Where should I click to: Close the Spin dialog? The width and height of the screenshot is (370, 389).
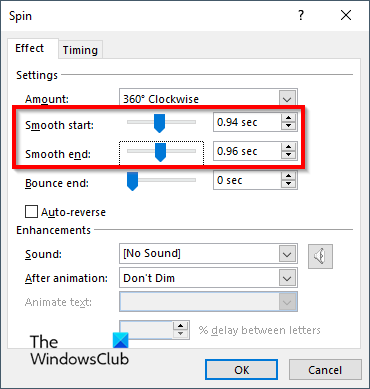pos(346,15)
